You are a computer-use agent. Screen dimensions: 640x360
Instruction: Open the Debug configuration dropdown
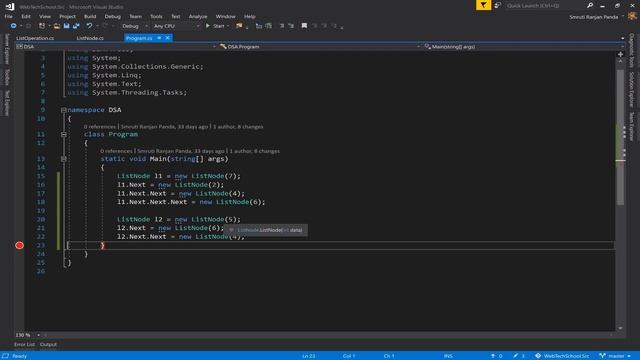tap(134, 26)
